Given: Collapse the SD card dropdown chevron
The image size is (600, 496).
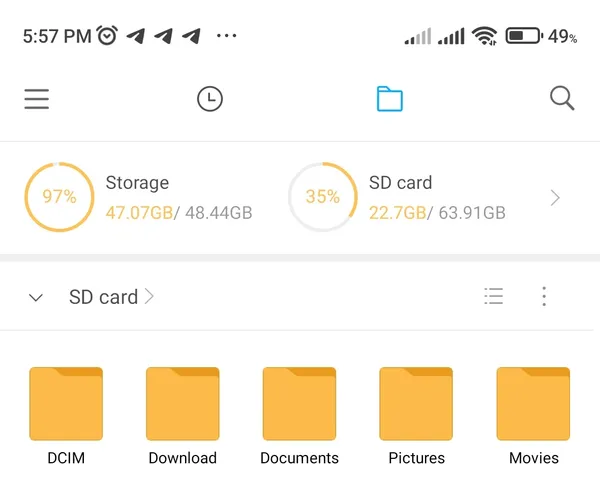Looking at the screenshot, I should (36, 297).
